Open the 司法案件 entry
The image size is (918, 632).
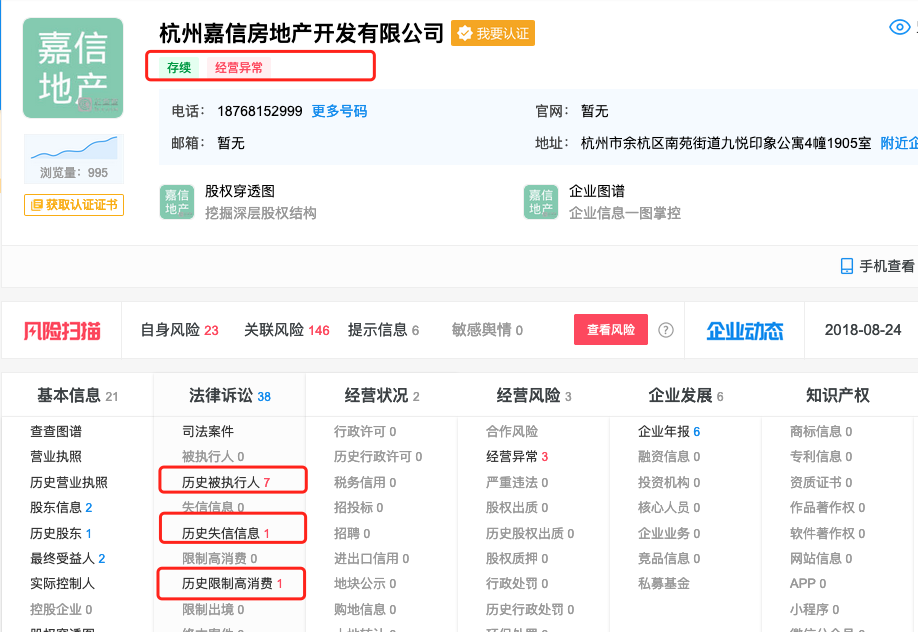point(208,432)
